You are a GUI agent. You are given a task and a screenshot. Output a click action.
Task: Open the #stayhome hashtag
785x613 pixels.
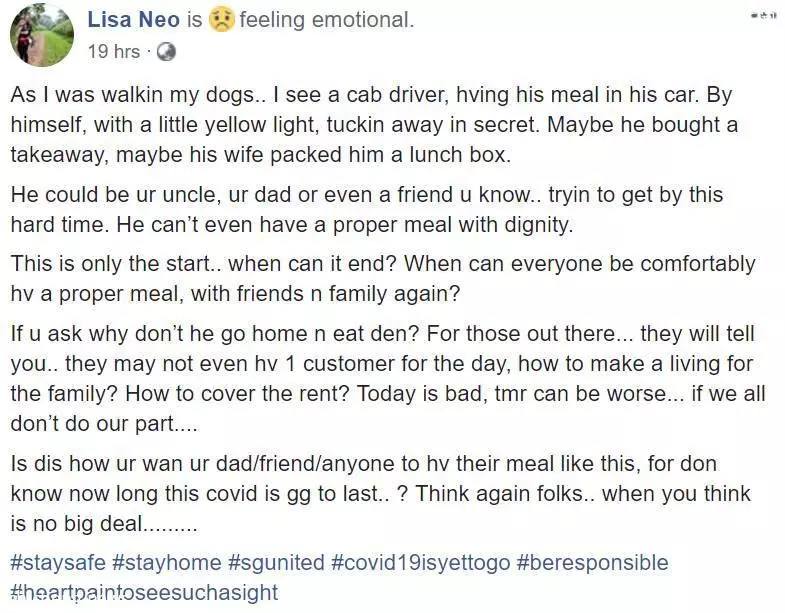pyautogui.click(x=167, y=562)
